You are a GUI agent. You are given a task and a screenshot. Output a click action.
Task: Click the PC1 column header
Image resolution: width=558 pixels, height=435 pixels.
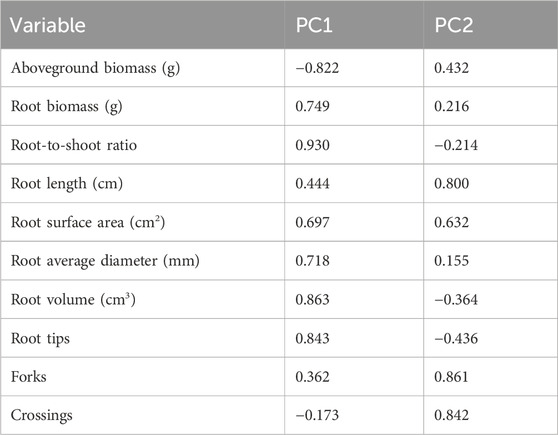point(314,25)
